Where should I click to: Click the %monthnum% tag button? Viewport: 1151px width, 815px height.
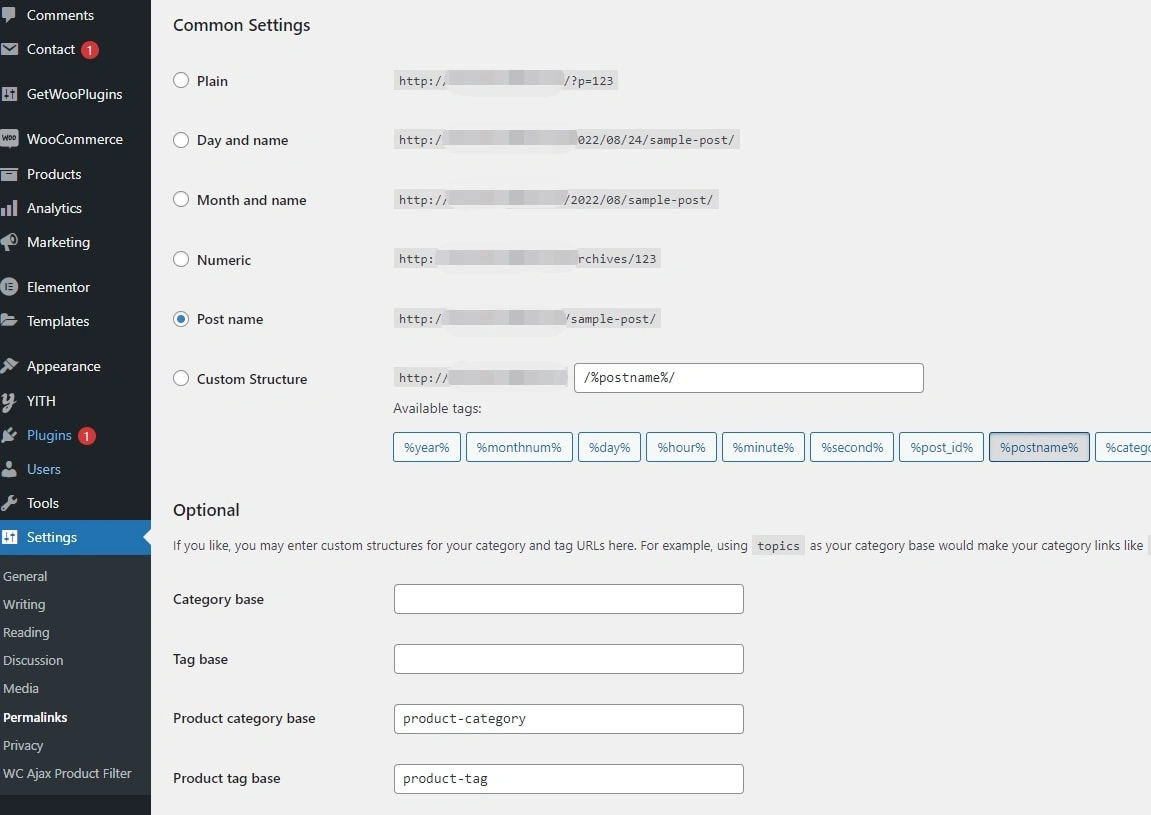tap(519, 447)
